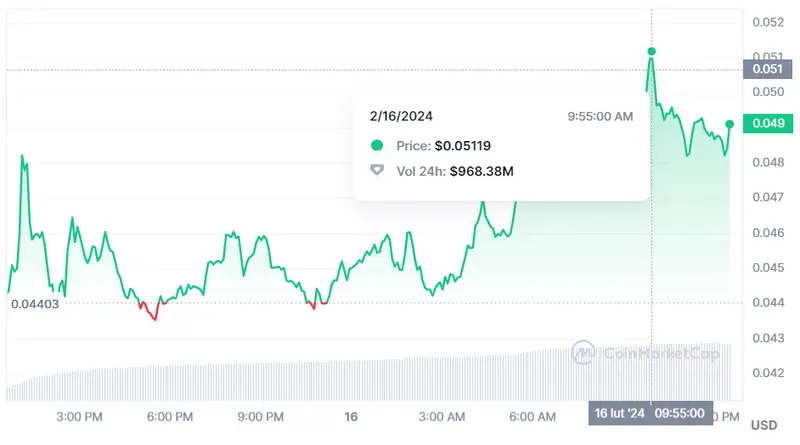Click the 09:55:00 crosshair time tag

pos(680,414)
